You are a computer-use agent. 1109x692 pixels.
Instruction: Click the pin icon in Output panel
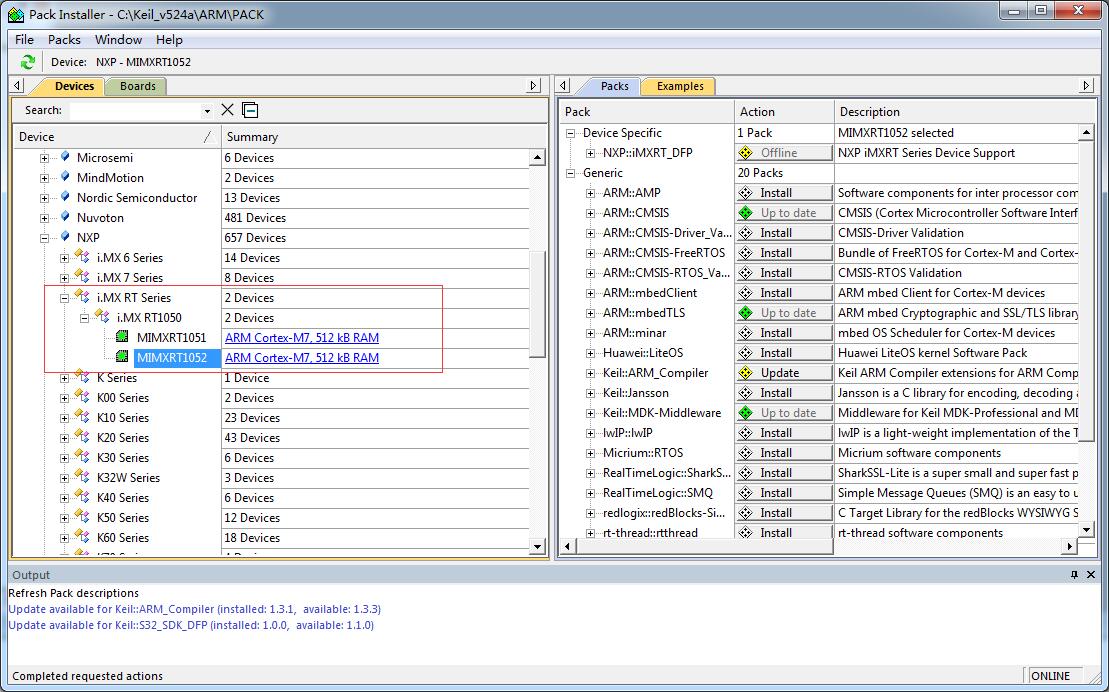click(x=1074, y=575)
